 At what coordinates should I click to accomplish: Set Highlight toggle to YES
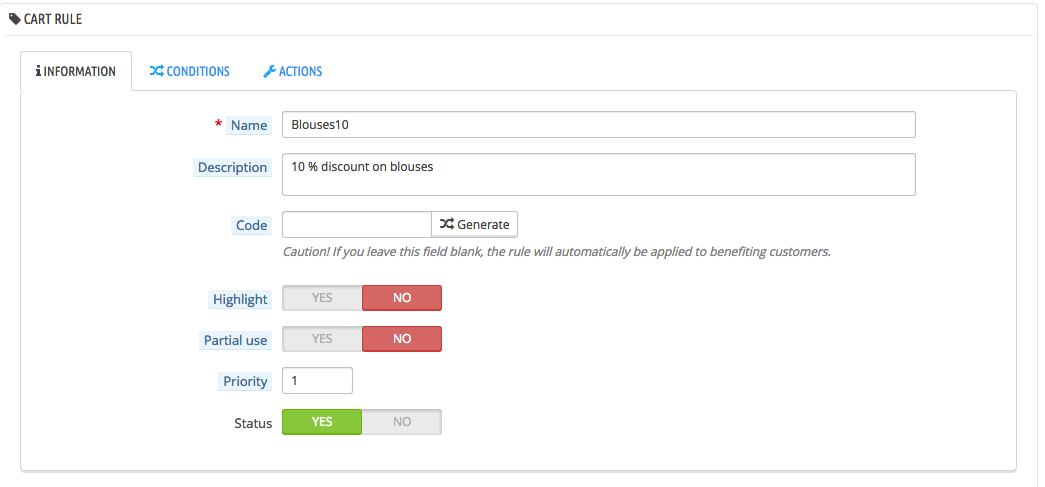pos(322,298)
